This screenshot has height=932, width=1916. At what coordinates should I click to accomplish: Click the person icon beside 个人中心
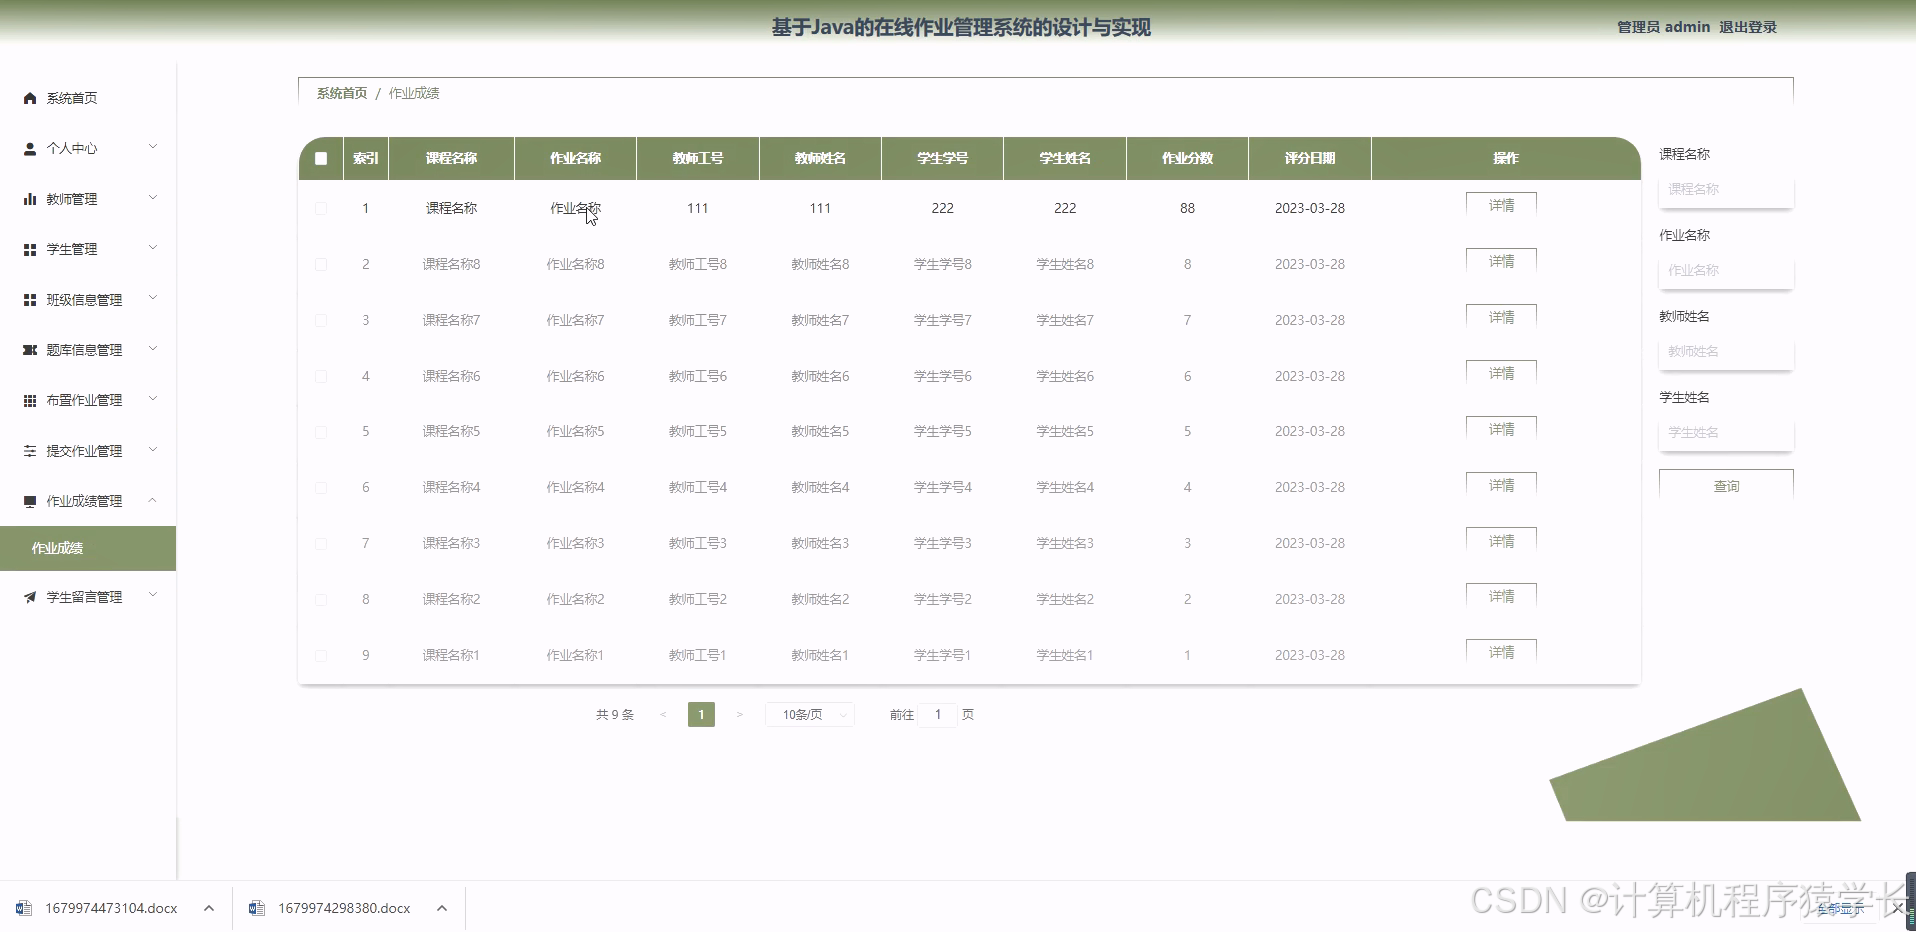click(30, 148)
